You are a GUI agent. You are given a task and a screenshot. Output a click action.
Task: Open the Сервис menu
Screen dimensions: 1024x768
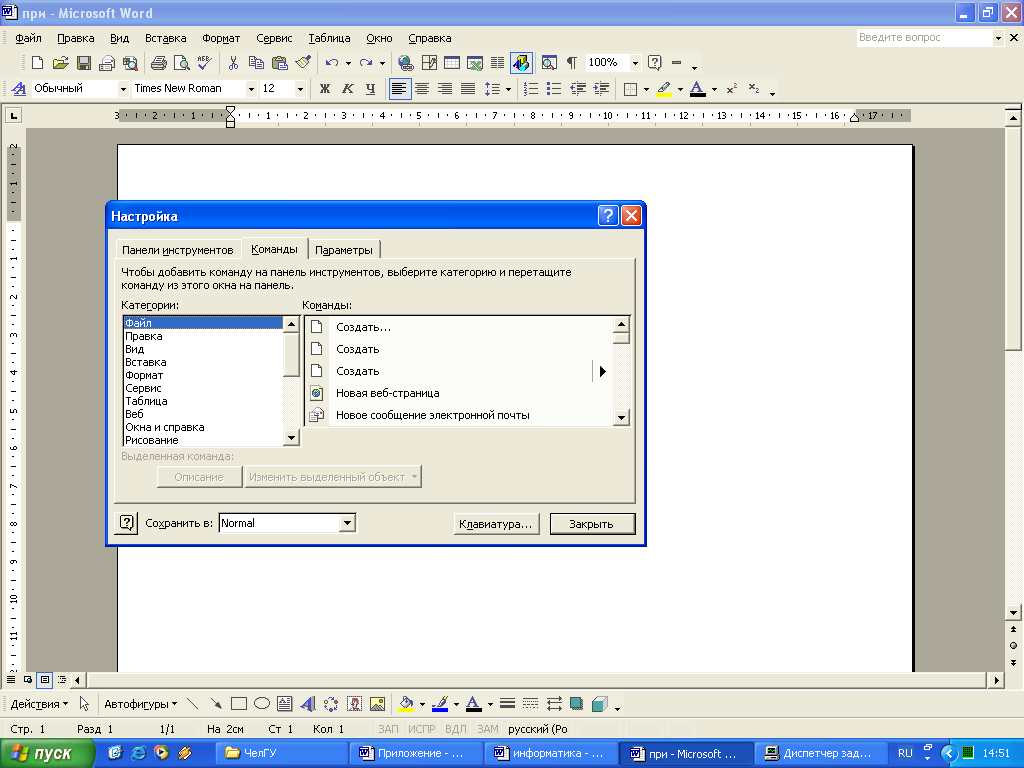pos(274,38)
